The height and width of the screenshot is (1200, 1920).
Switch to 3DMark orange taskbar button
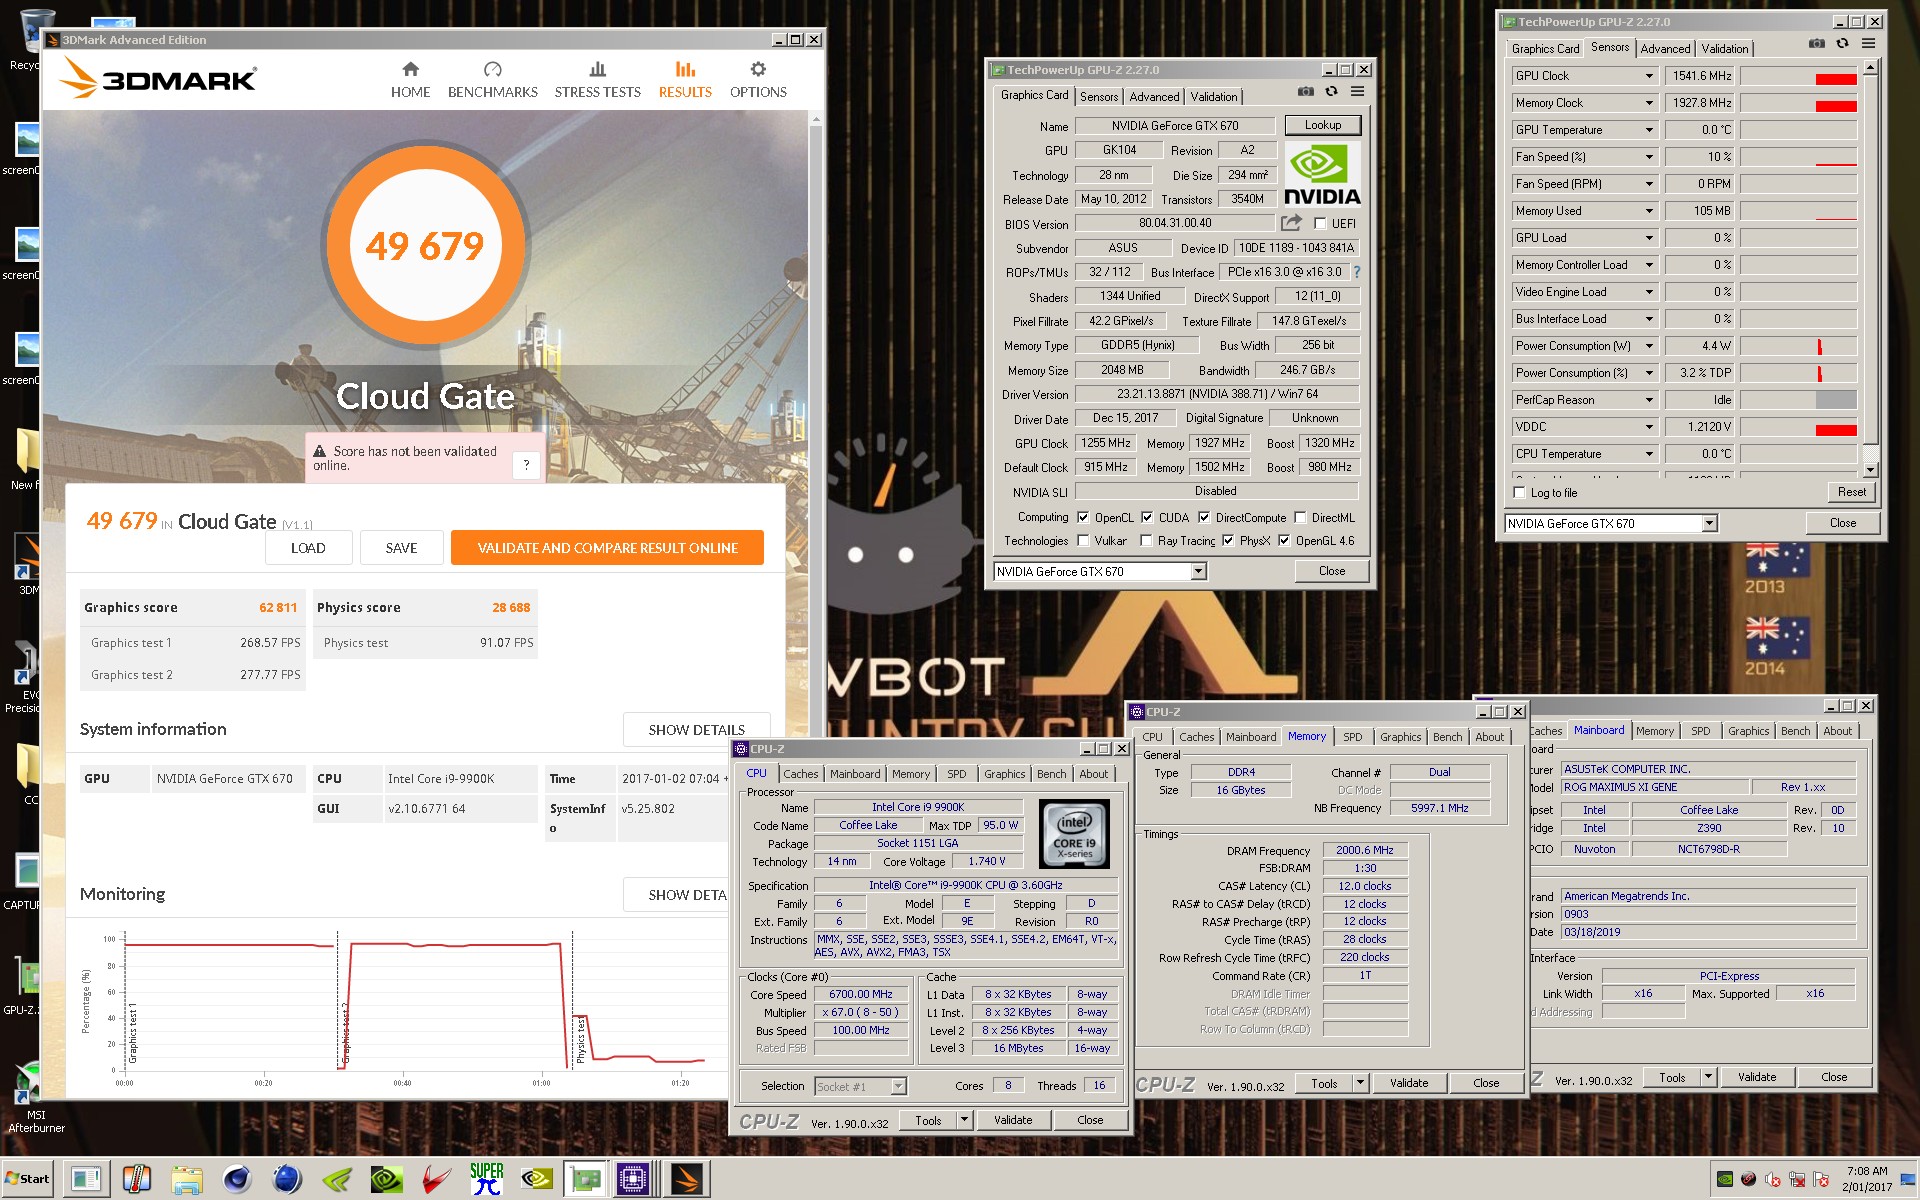686,1180
